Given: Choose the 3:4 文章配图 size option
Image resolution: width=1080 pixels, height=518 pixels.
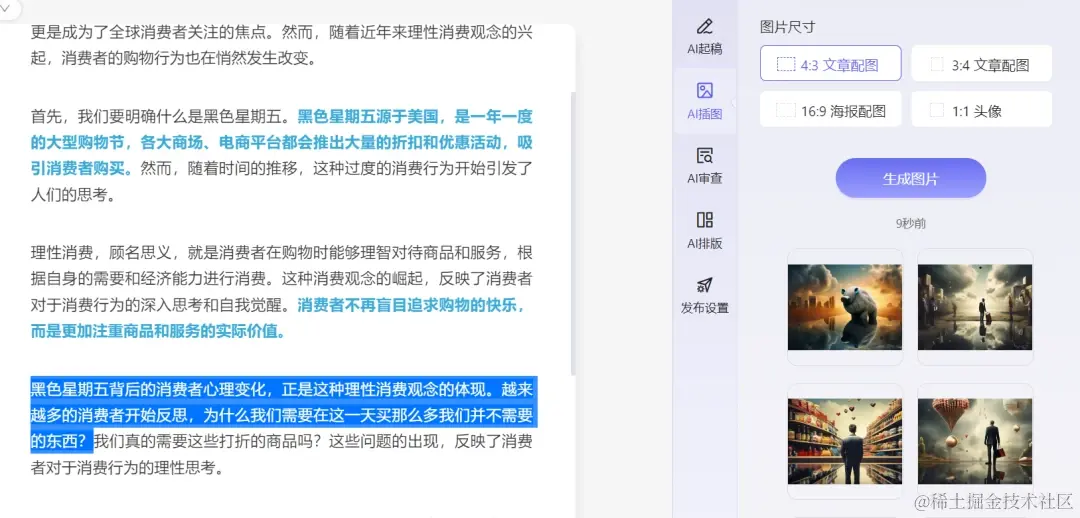Looking at the screenshot, I should [x=982, y=63].
